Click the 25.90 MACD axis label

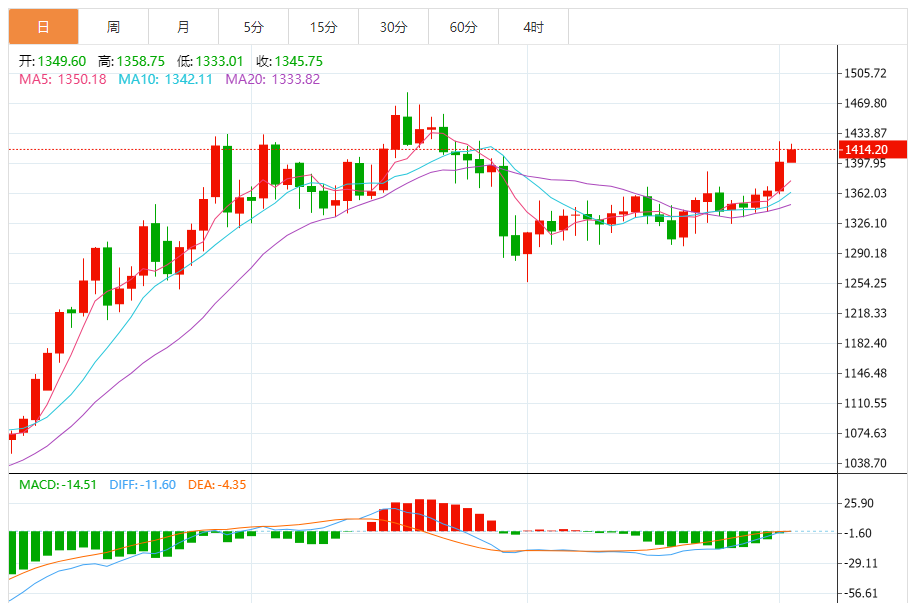point(859,503)
